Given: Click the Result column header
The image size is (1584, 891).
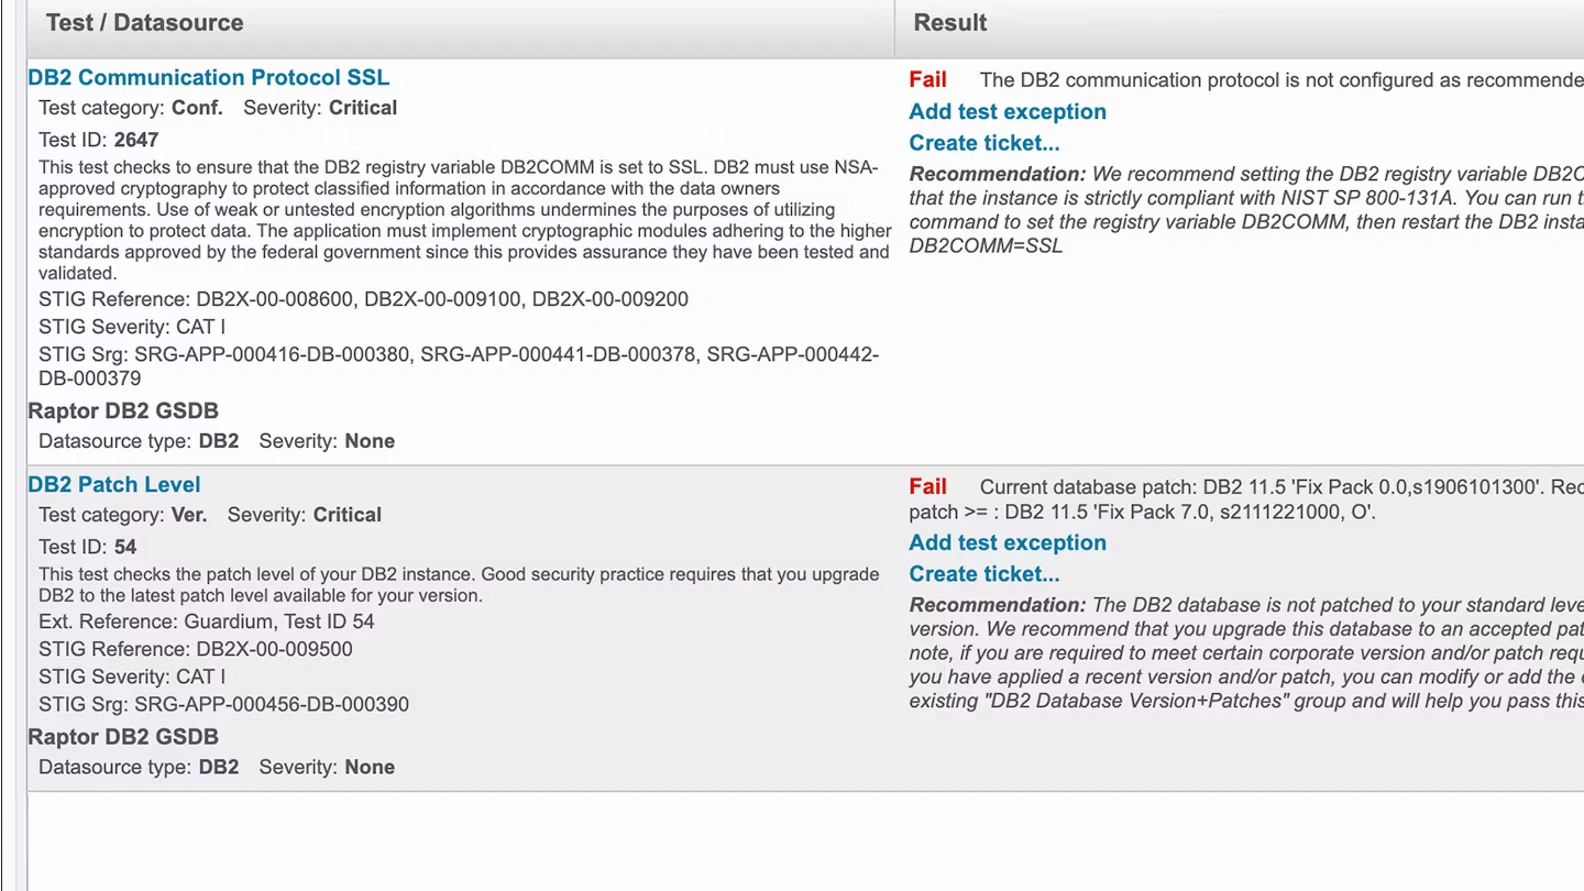Looking at the screenshot, I should coord(949,23).
